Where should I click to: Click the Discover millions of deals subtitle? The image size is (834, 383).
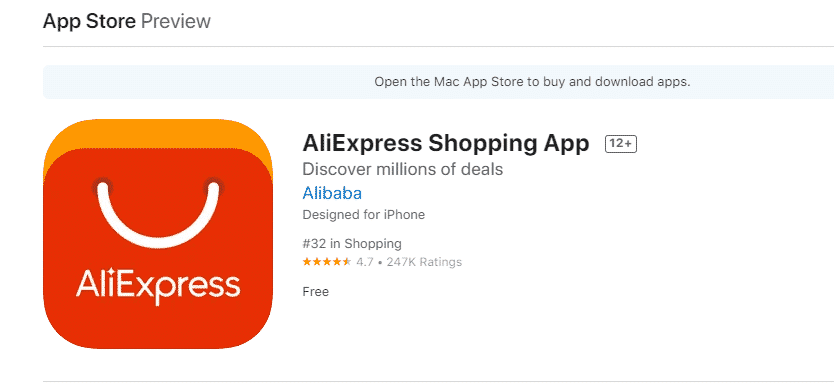403,170
